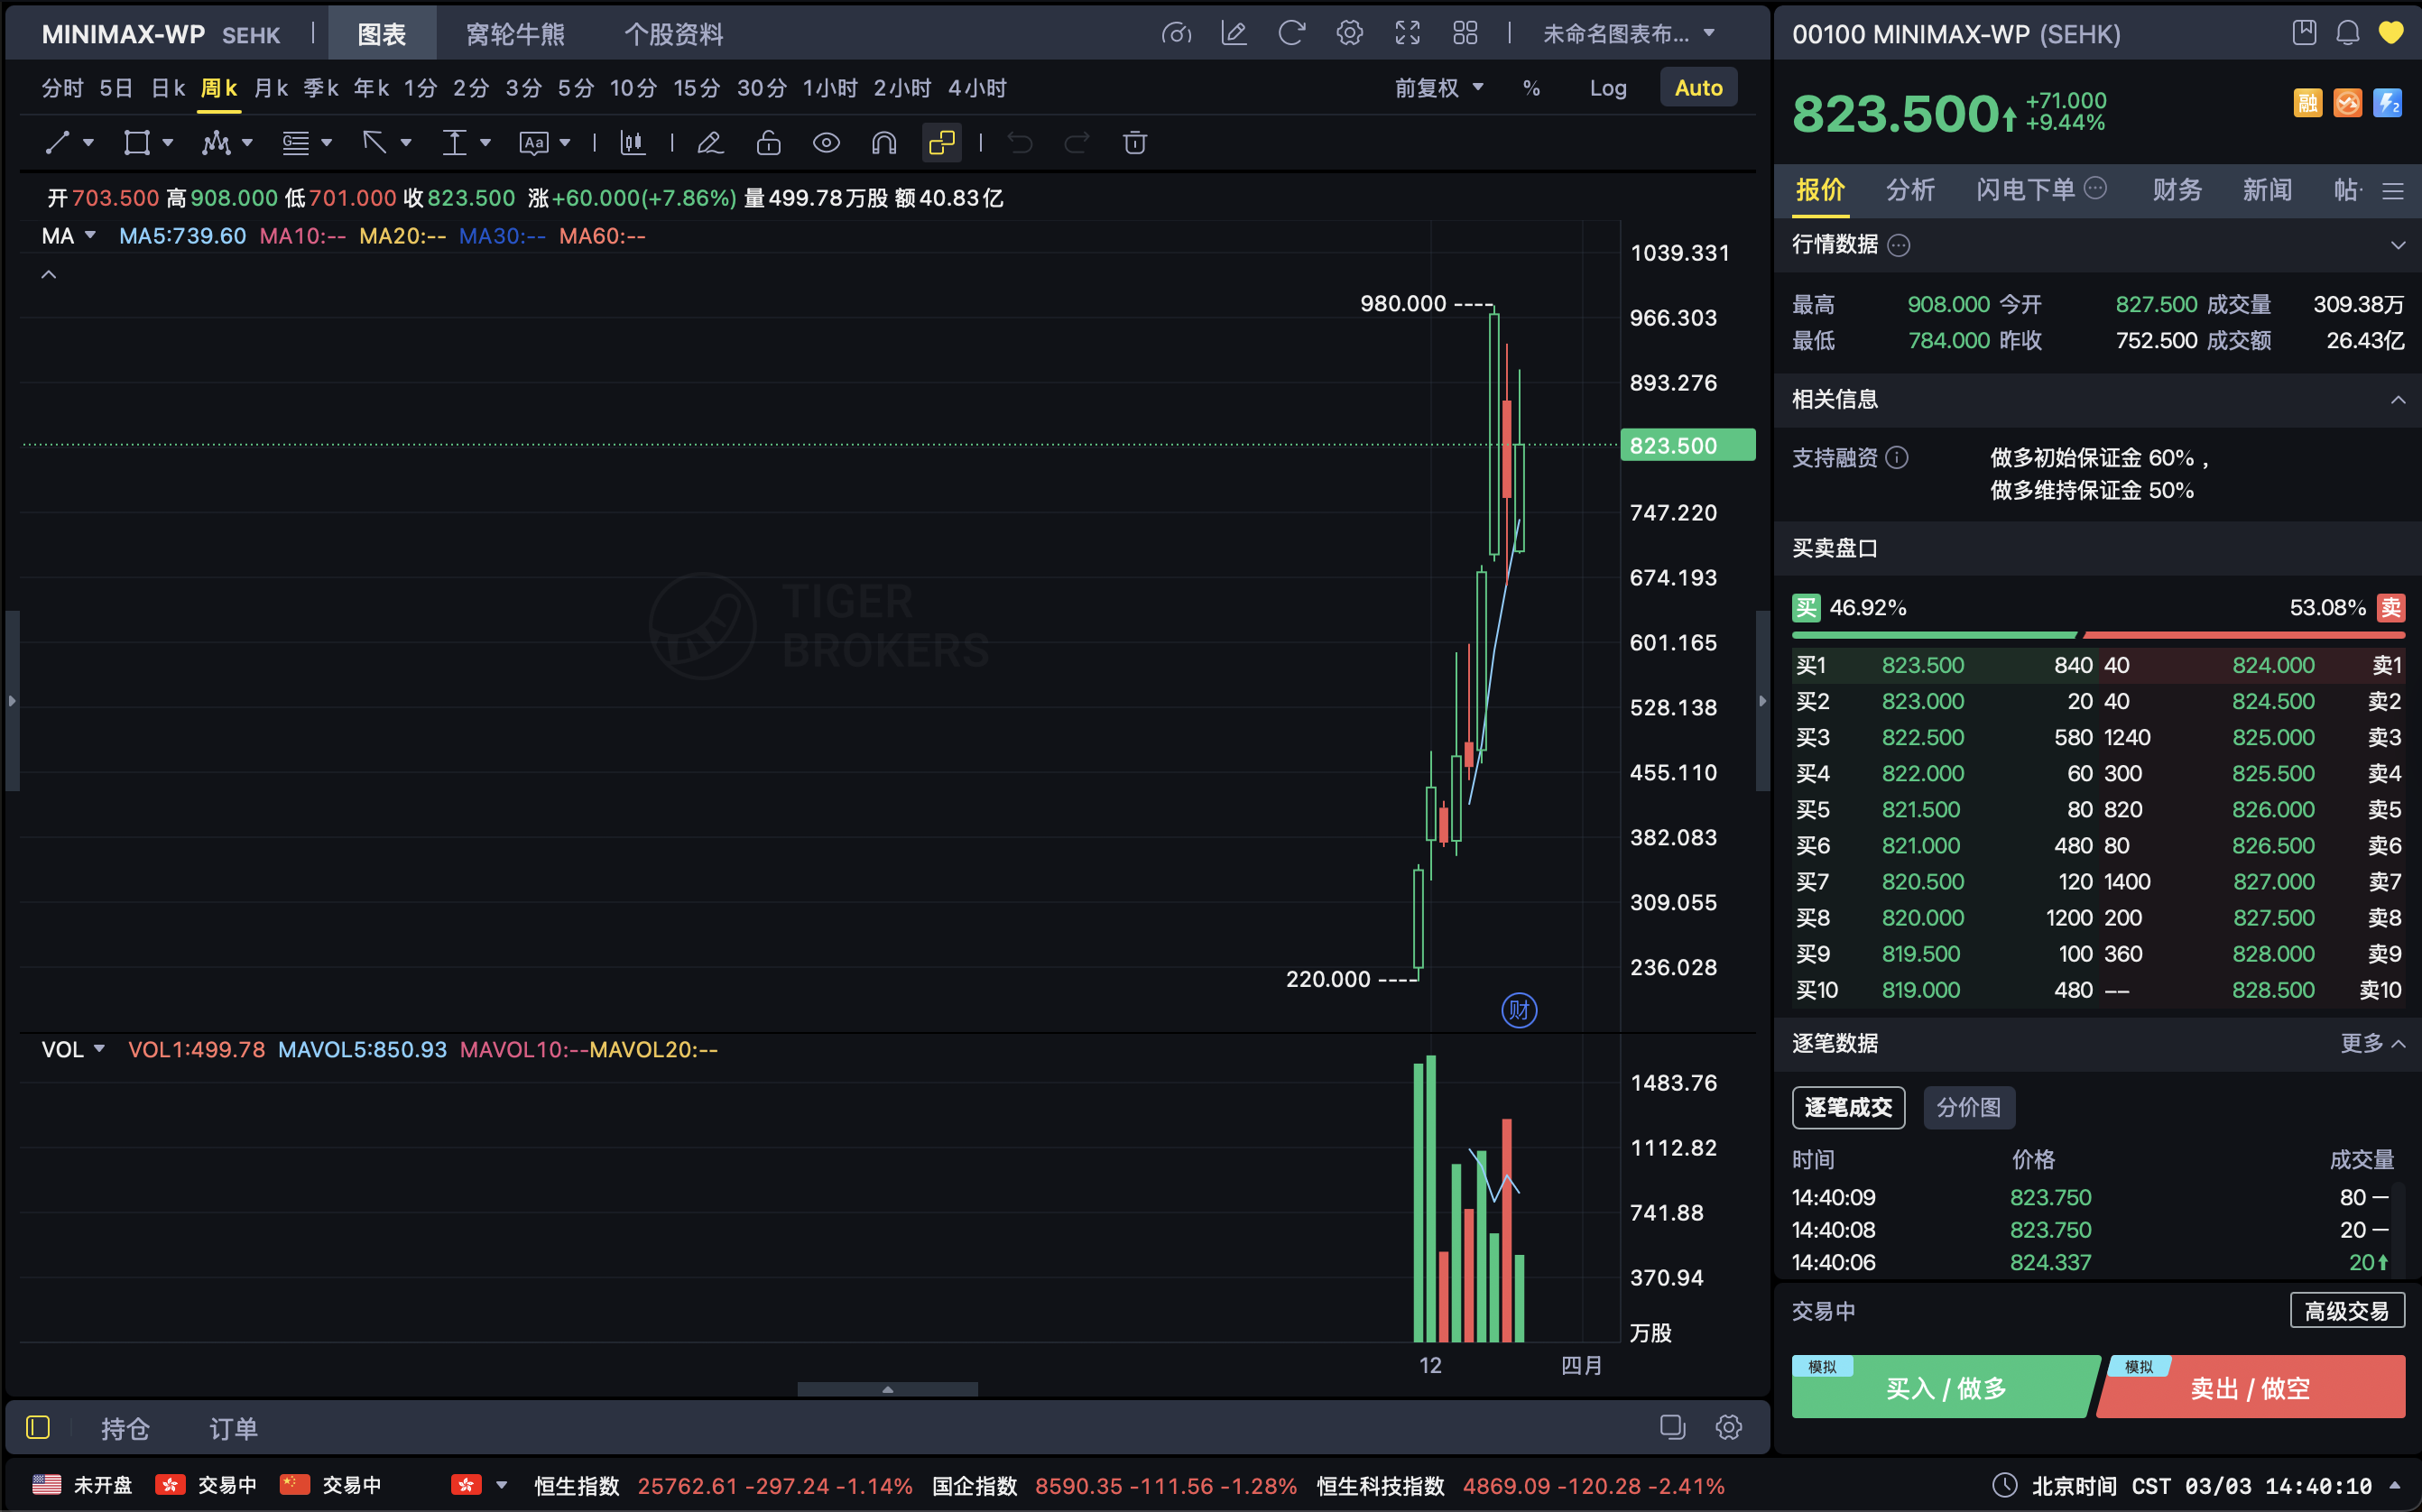Click the multi-chart grid layout icon
This screenshot has height=1512, width=2422.
click(1465, 33)
